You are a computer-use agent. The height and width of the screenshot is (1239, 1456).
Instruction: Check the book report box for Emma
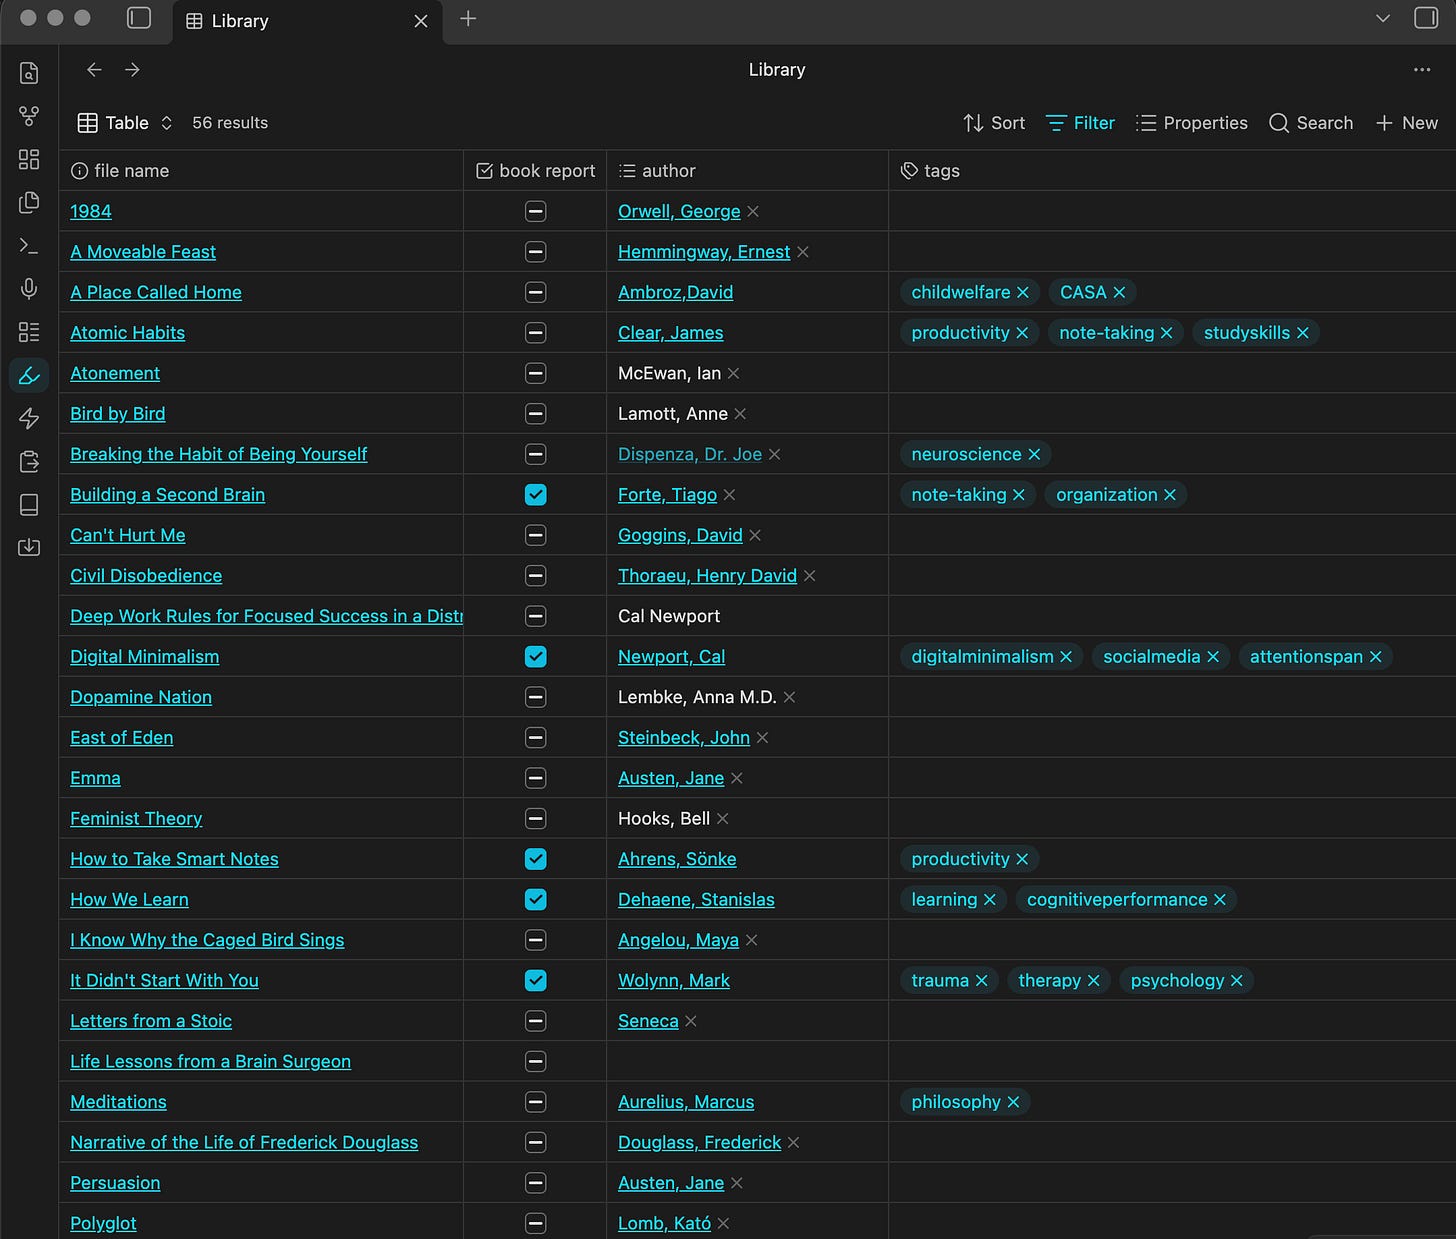(536, 778)
